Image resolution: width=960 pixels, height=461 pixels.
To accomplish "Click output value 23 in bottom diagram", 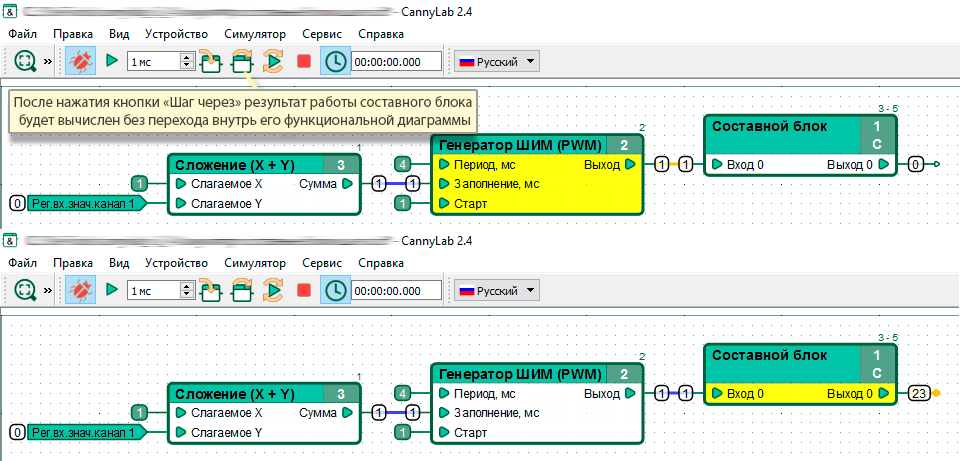I will [918, 393].
